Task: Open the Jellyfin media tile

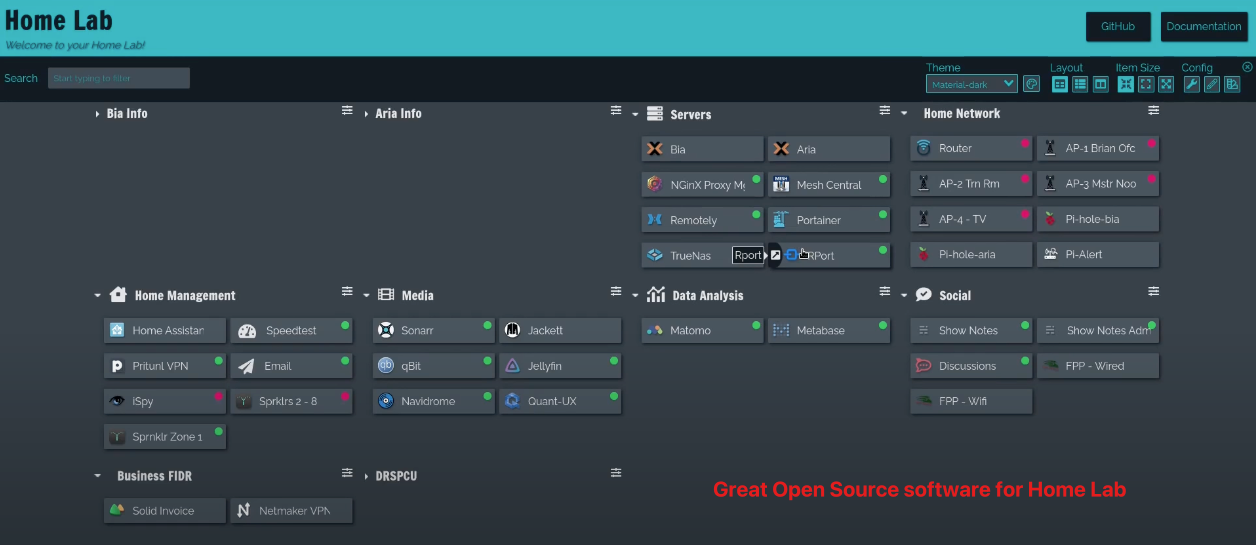Action: [x=559, y=366]
